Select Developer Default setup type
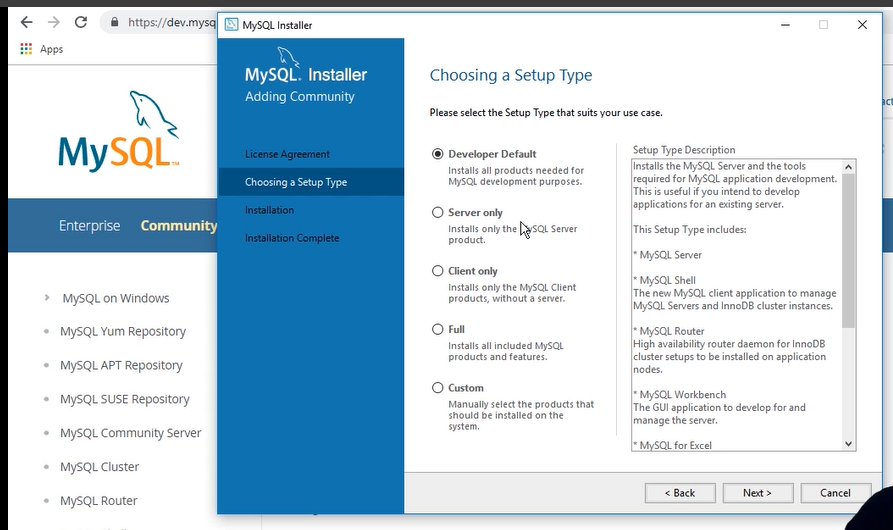 pyautogui.click(x=437, y=154)
